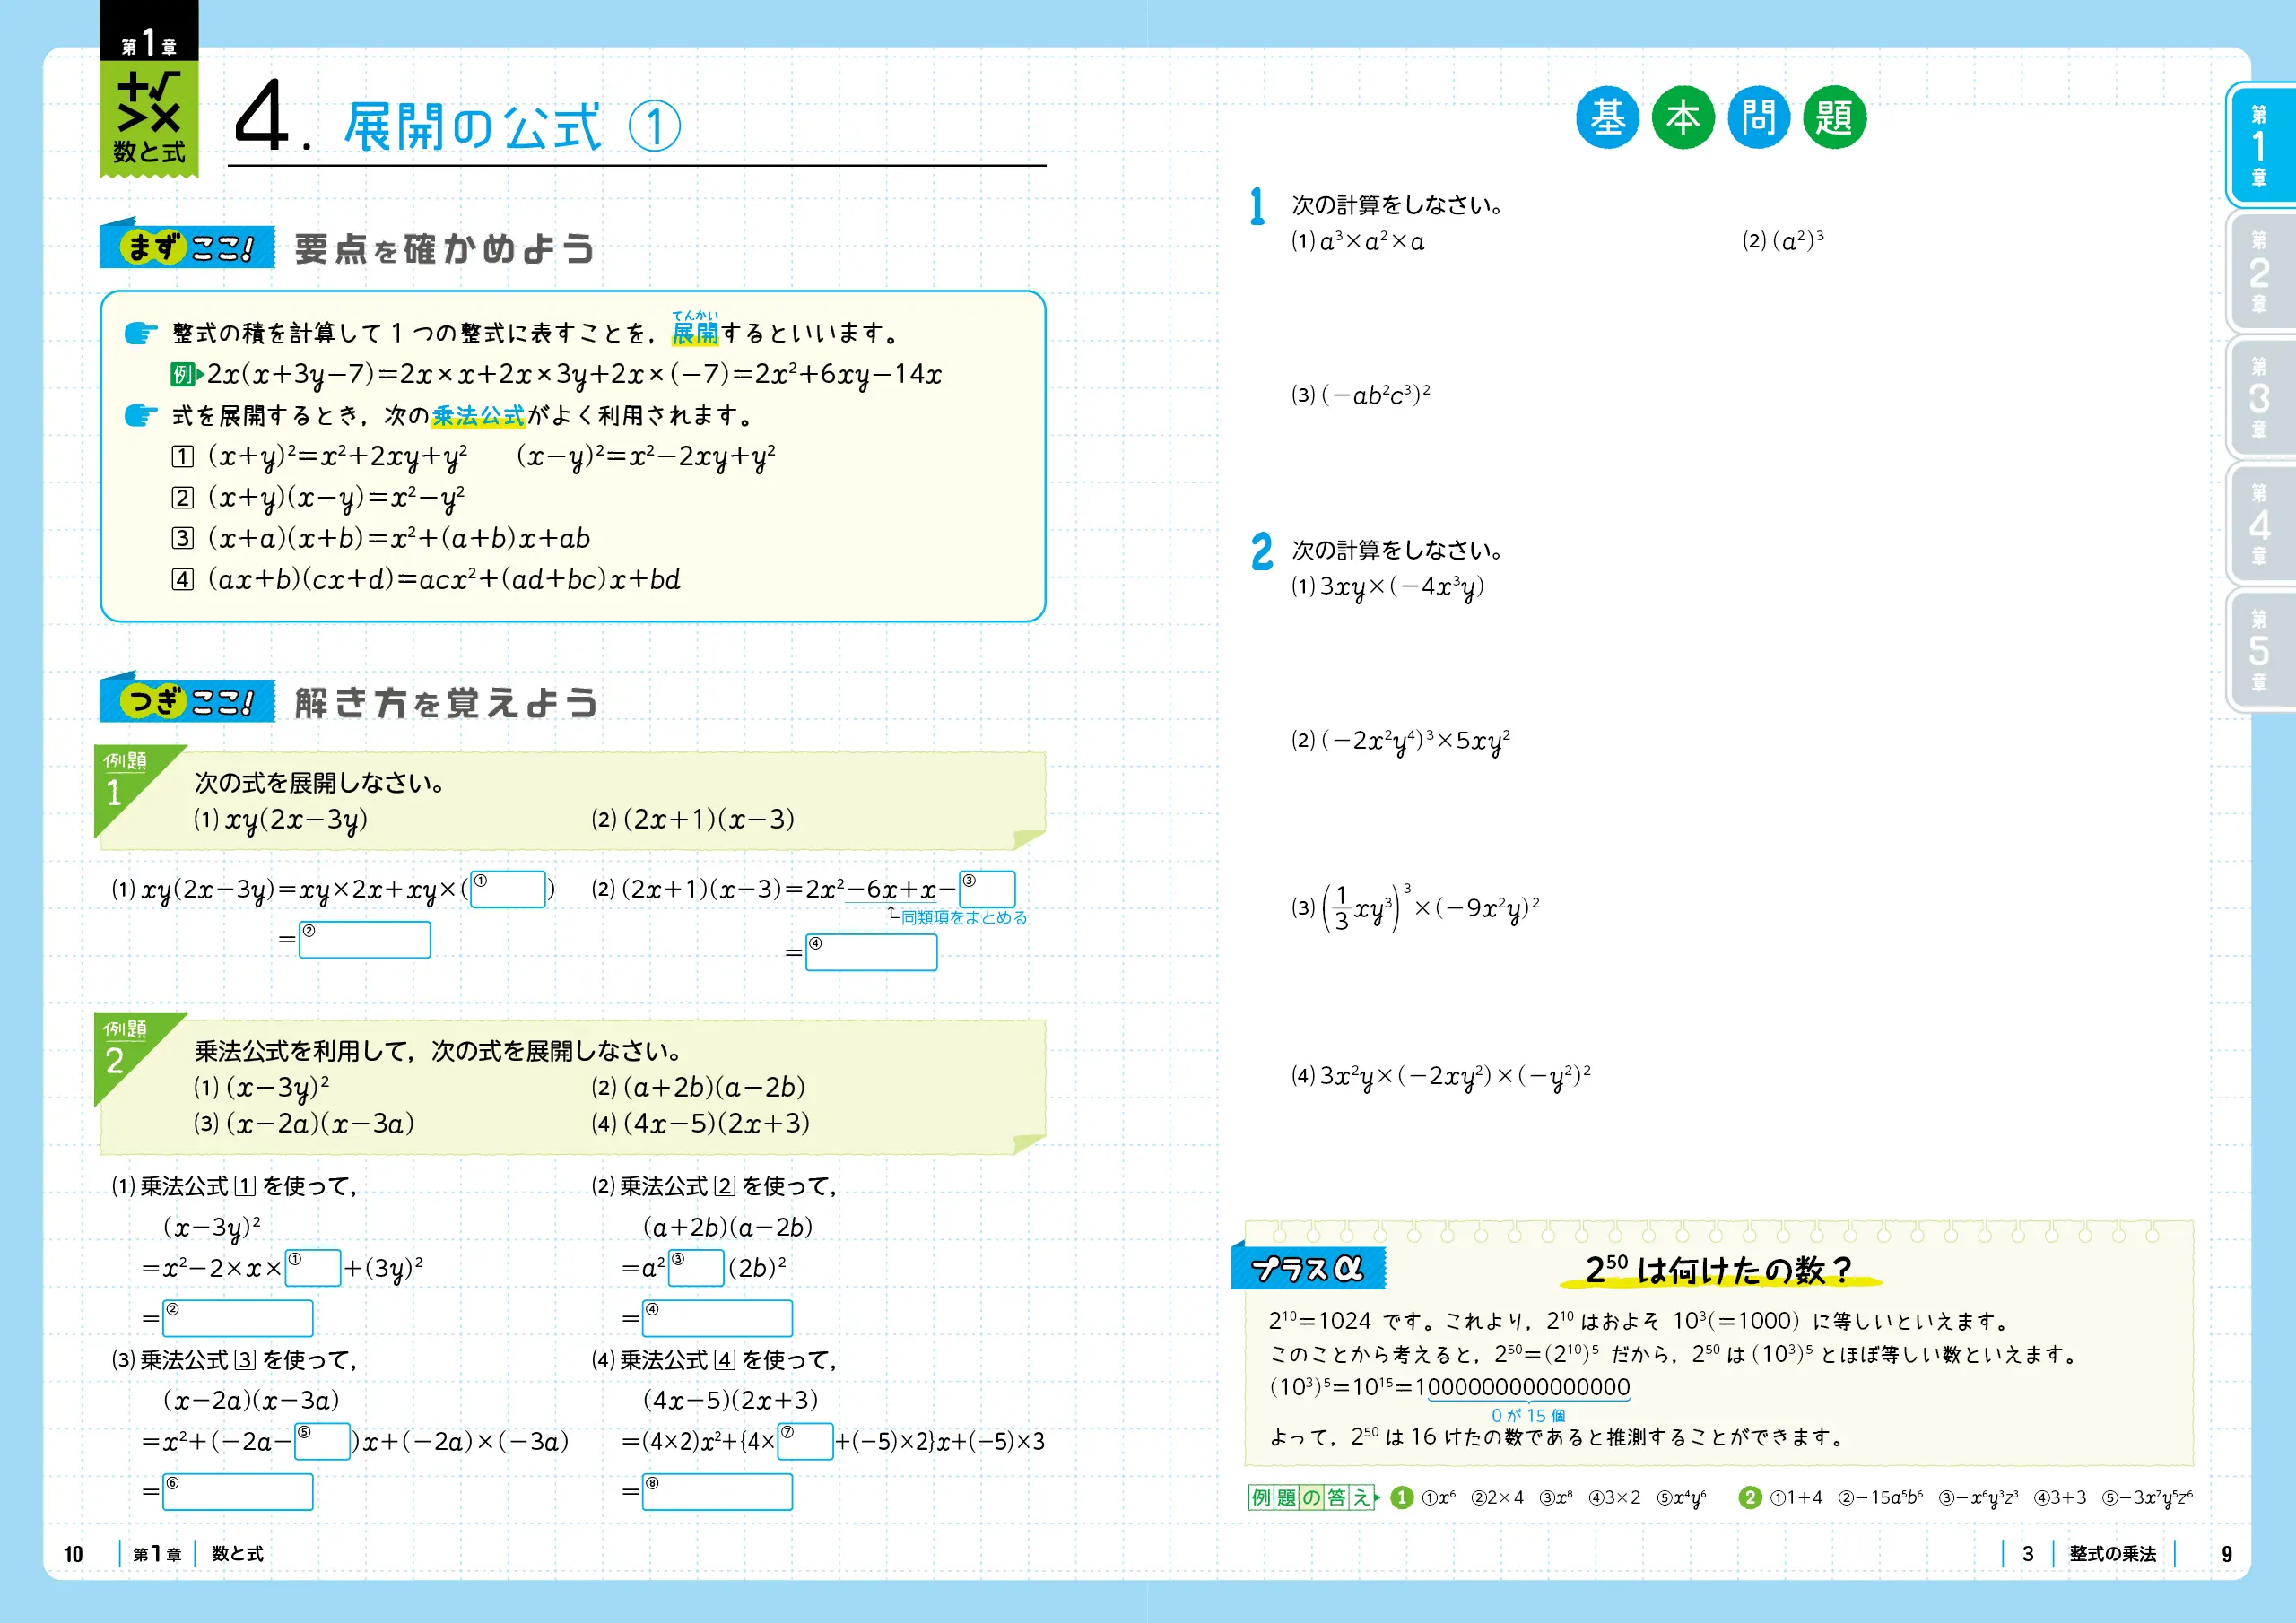Image resolution: width=2296 pixels, height=1623 pixels.
Task: Click blank ④ below 同類項をまとめる
Action: tap(871, 952)
